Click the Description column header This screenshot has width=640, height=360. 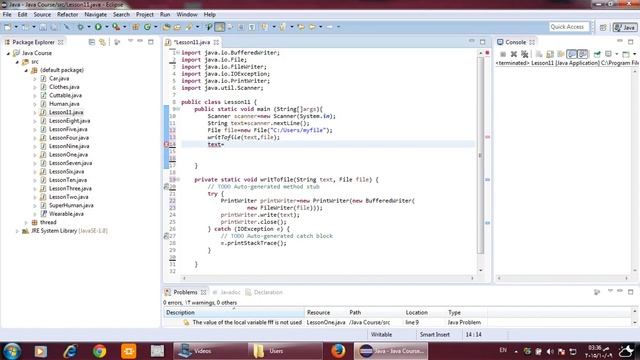234,313
